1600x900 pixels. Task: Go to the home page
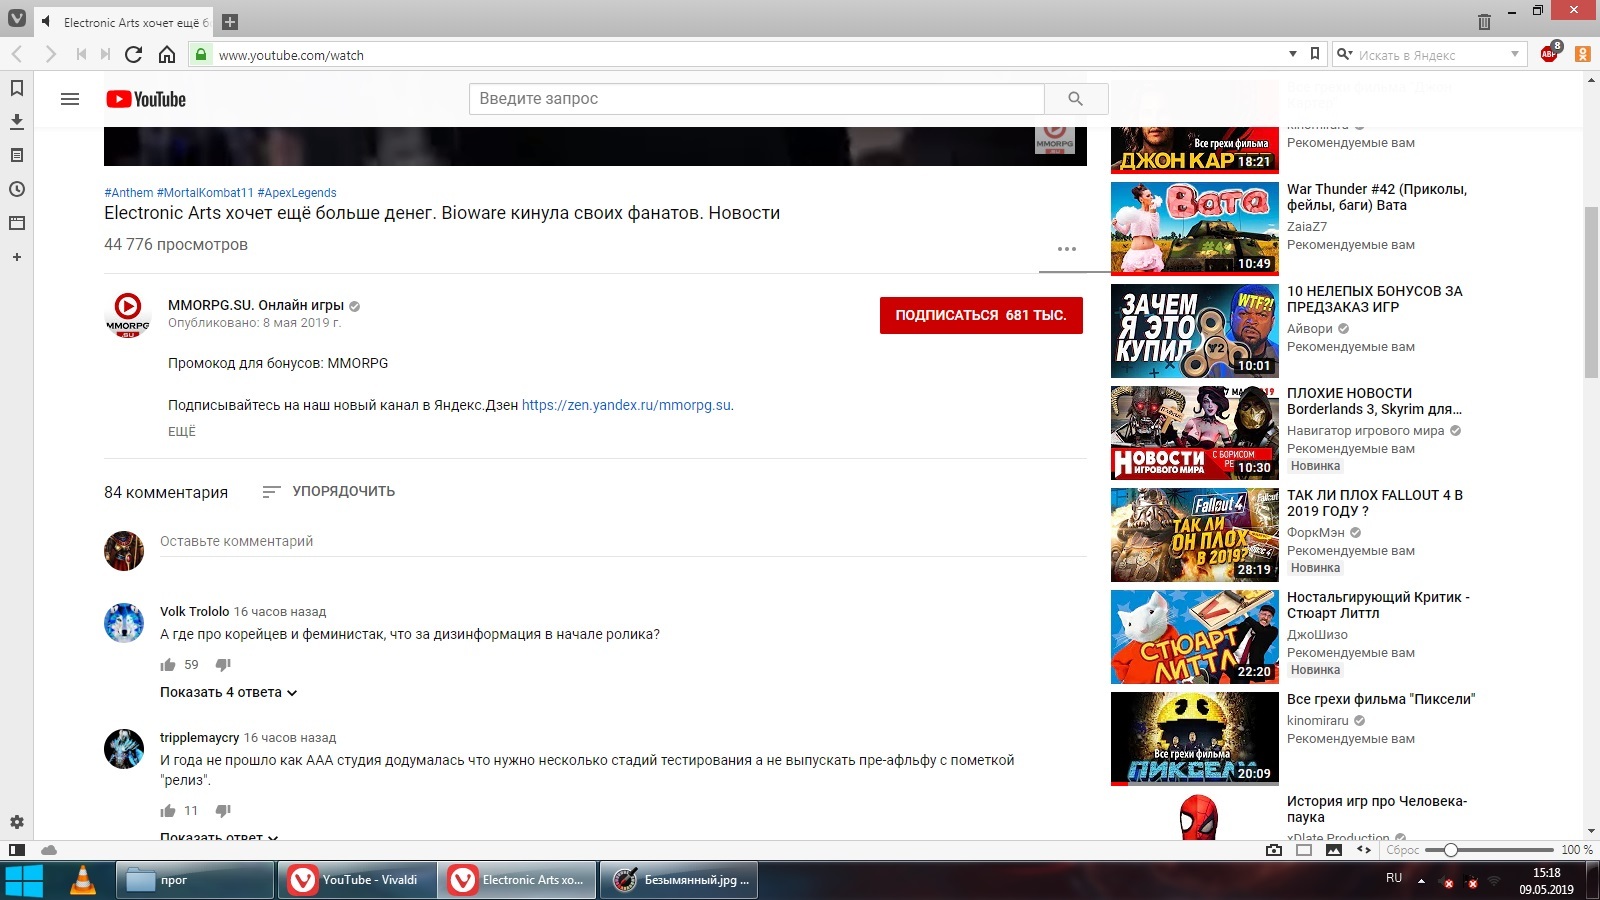167,54
